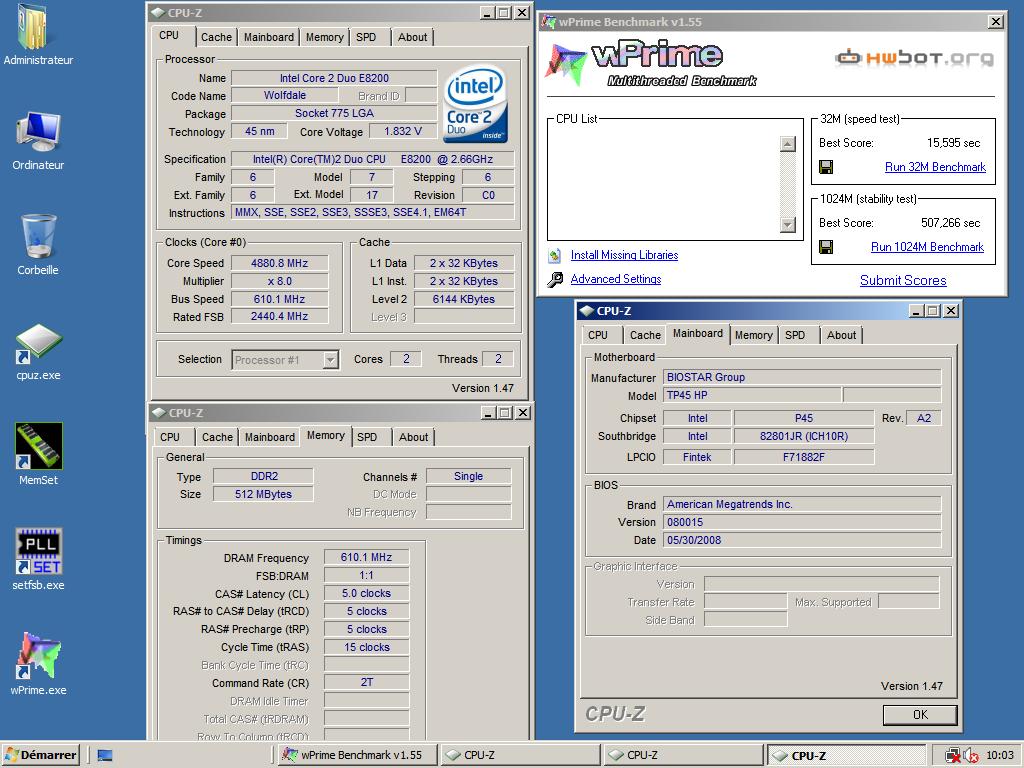Viewport: 1024px width, 768px height.
Task: Click the floppy save icon for 1024M score
Action: pos(825,247)
